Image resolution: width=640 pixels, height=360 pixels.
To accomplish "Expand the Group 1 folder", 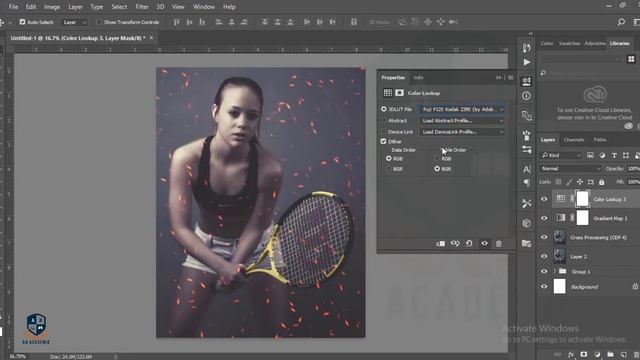I will pos(554,271).
